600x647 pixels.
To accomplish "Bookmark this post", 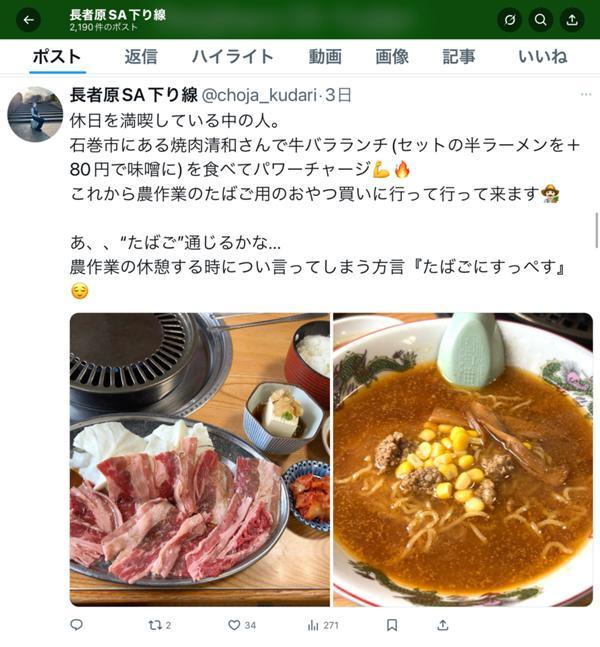I will click(392, 625).
